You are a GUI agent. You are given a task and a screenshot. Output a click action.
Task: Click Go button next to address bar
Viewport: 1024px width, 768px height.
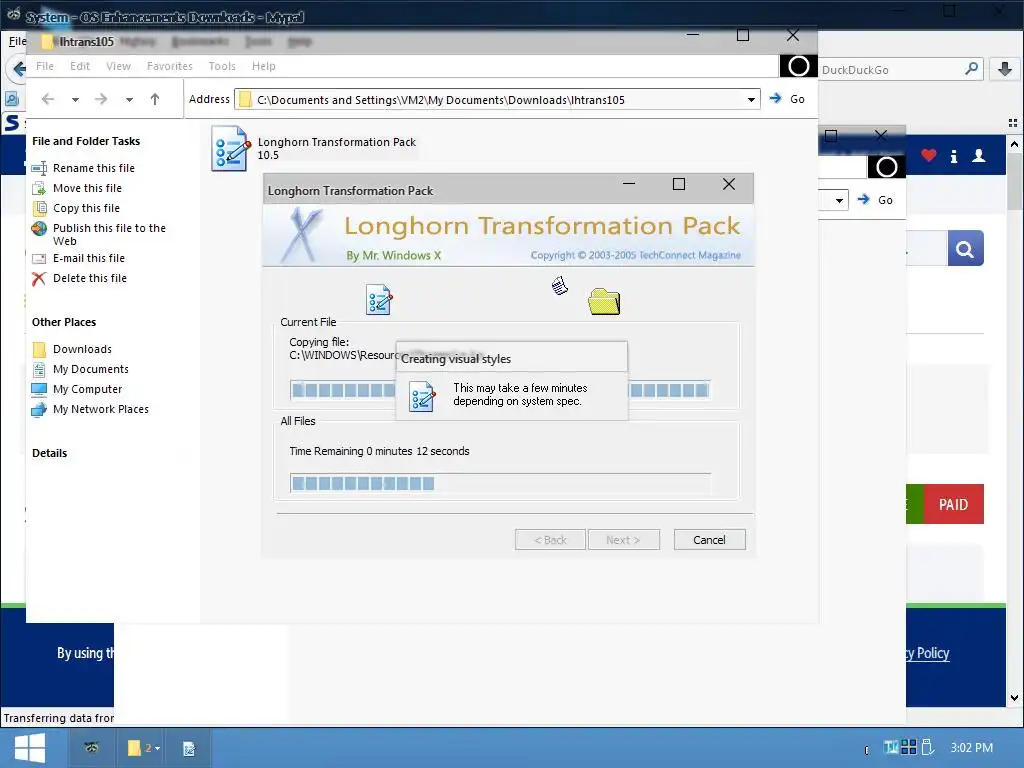[787, 99]
